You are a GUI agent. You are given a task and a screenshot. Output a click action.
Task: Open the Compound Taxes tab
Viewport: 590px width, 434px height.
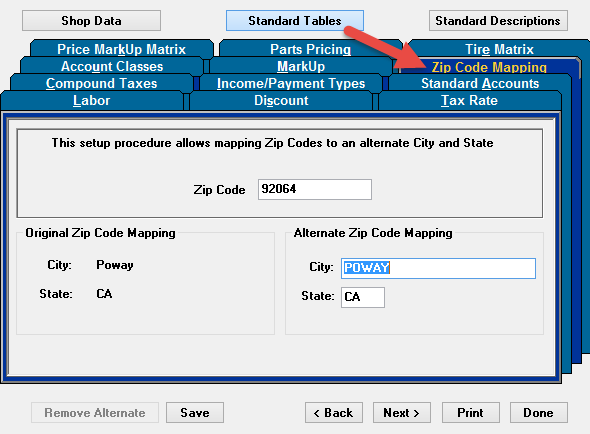(x=102, y=83)
